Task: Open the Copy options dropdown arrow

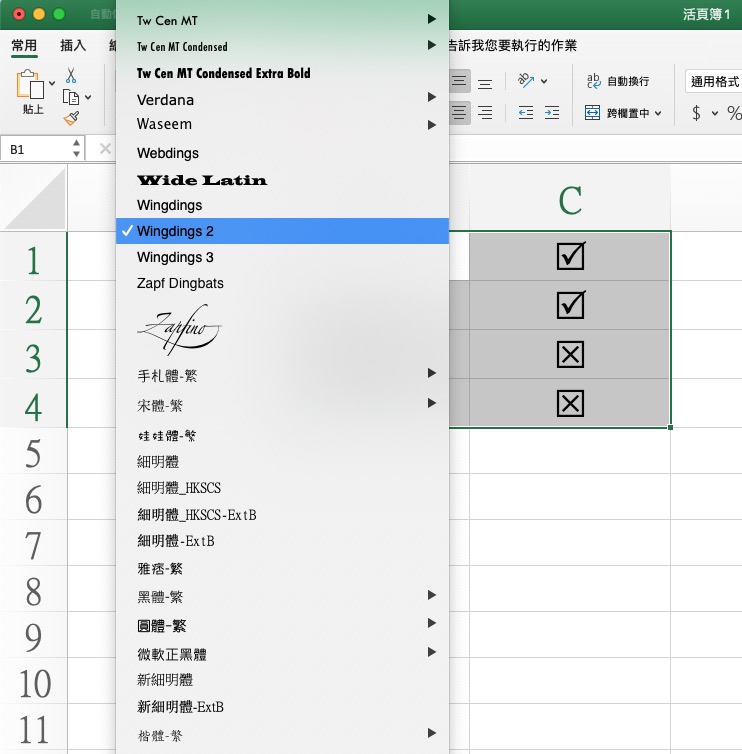Action: 88,97
